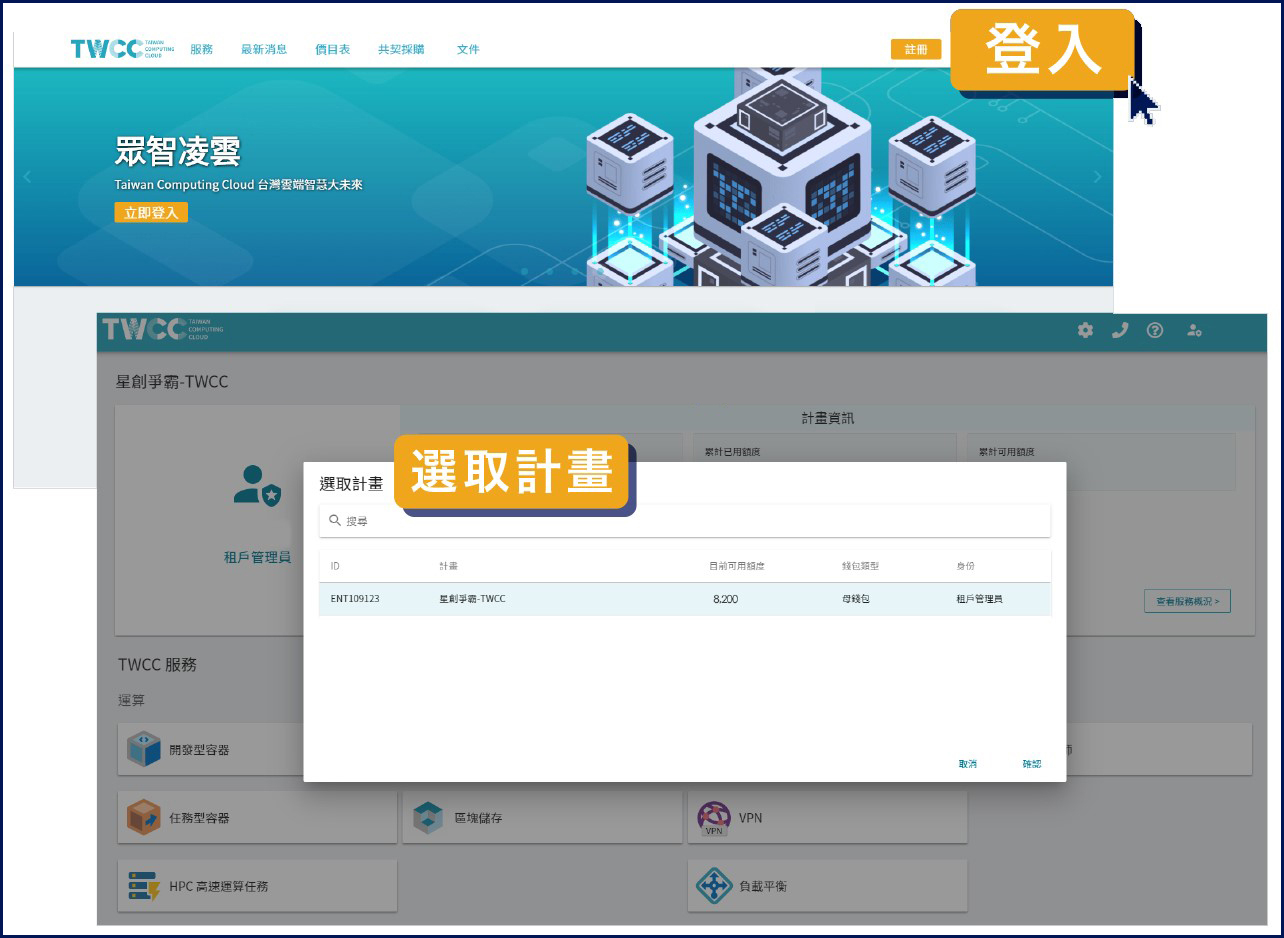Click the tenant admin avatar icon above 租戶管理員
The width and height of the screenshot is (1284, 938).
tap(257, 485)
